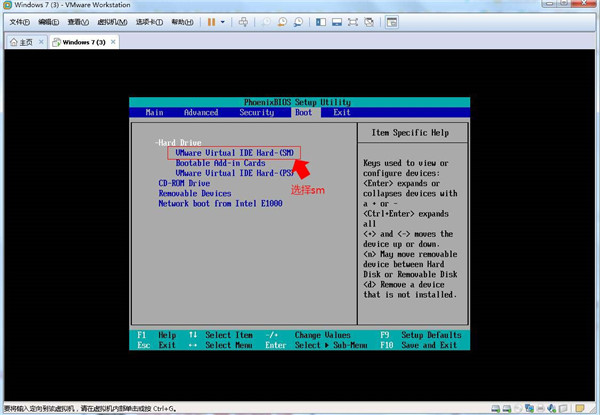This screenshot has width=600, height=415.
Task: Click F1 Help in the footer
Action: tap(157, 335)
